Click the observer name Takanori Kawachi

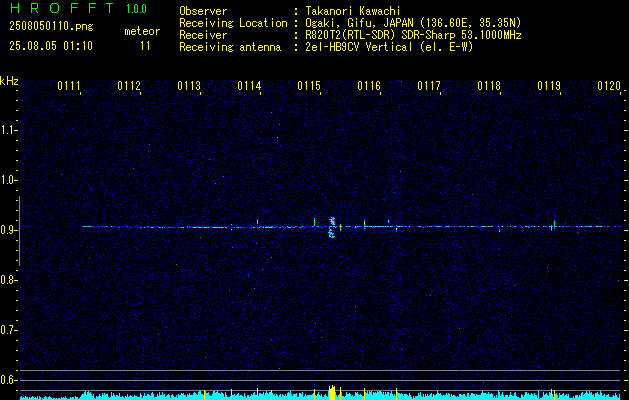(353, 11)
